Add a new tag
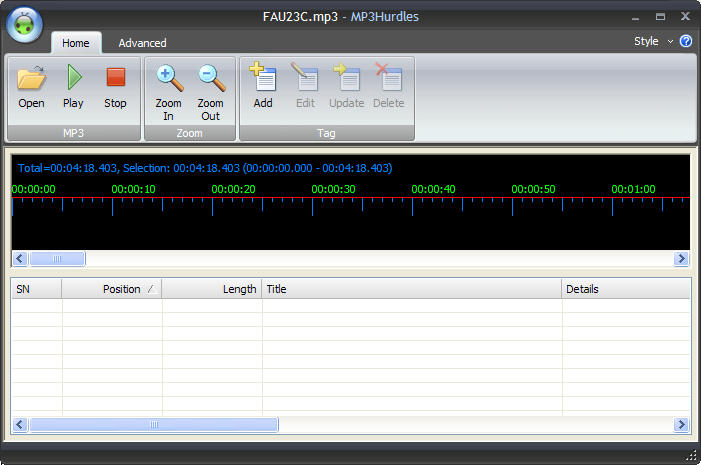The width and height of the screenshot is (701, 465). click(x=263, y=86)
